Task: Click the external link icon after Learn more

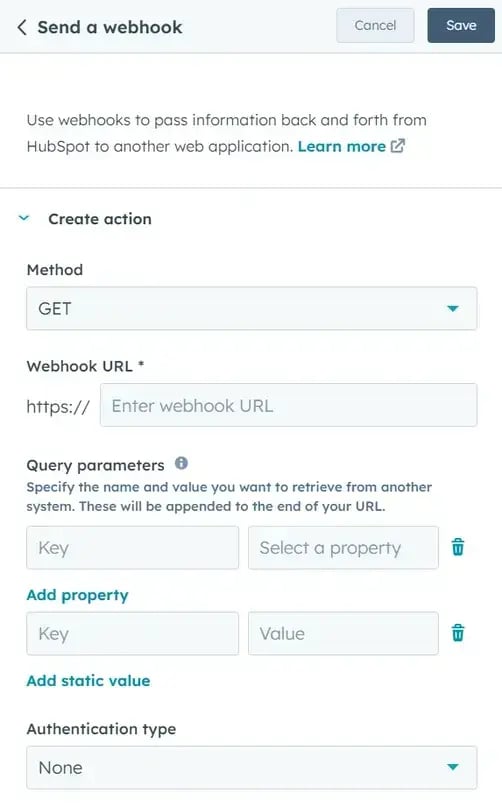Action: click(x=397, y=146)
